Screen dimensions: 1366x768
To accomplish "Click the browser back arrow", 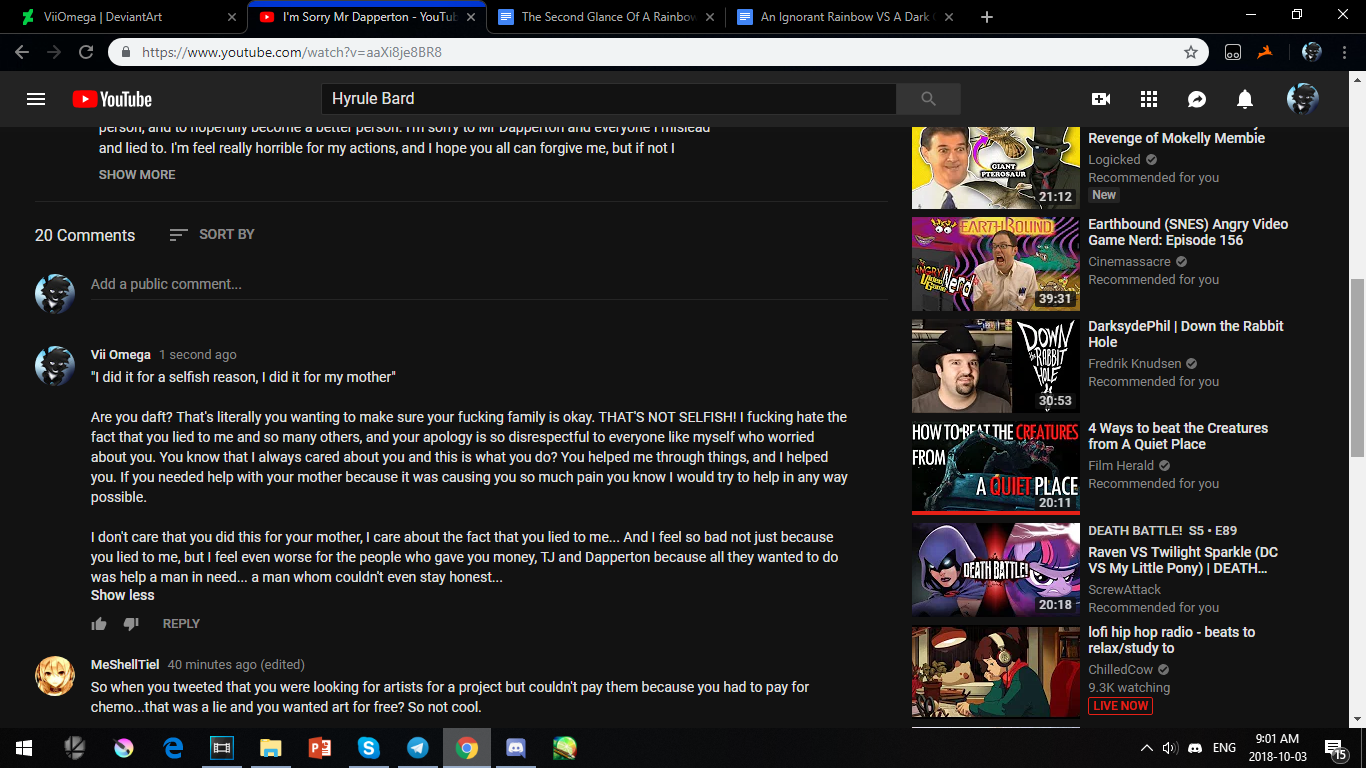I will pos(22,52).
